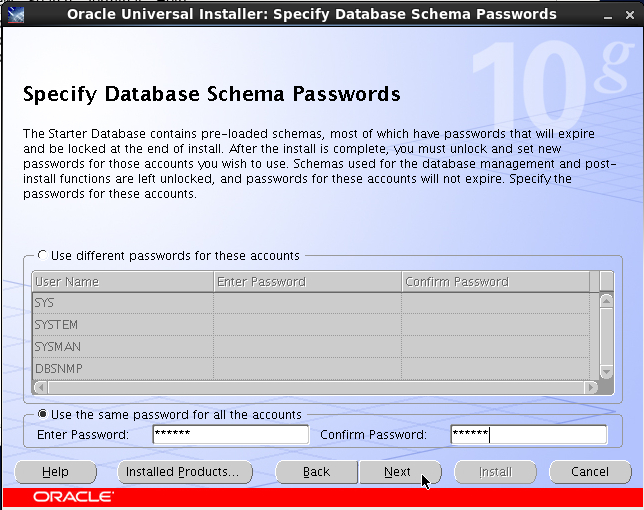644x510 pixels.
Task: Click Next to continue
Action: 400,472
